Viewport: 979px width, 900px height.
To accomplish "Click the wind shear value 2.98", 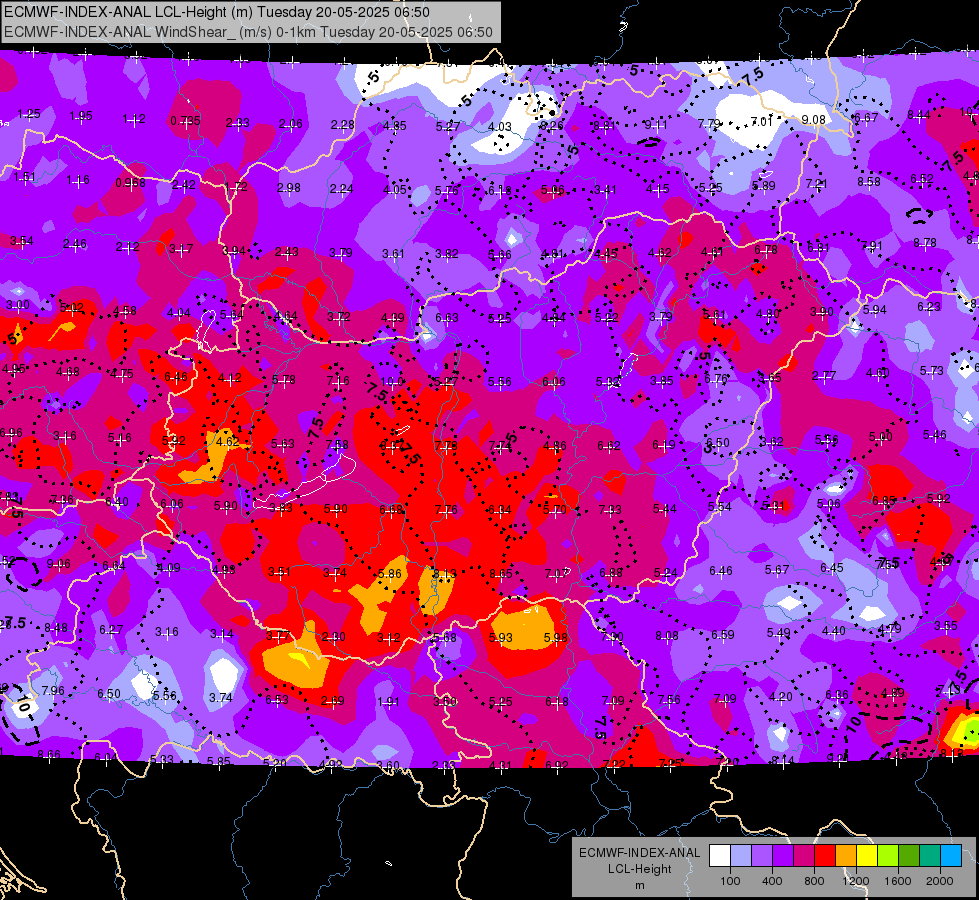I will [x=288, y=187].
